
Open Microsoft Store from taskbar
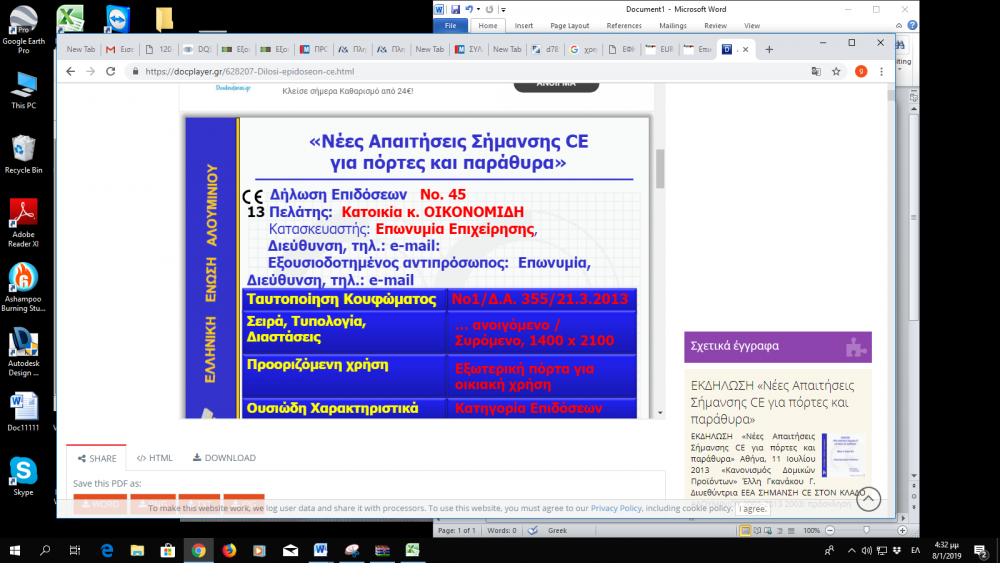coord(168,550)
